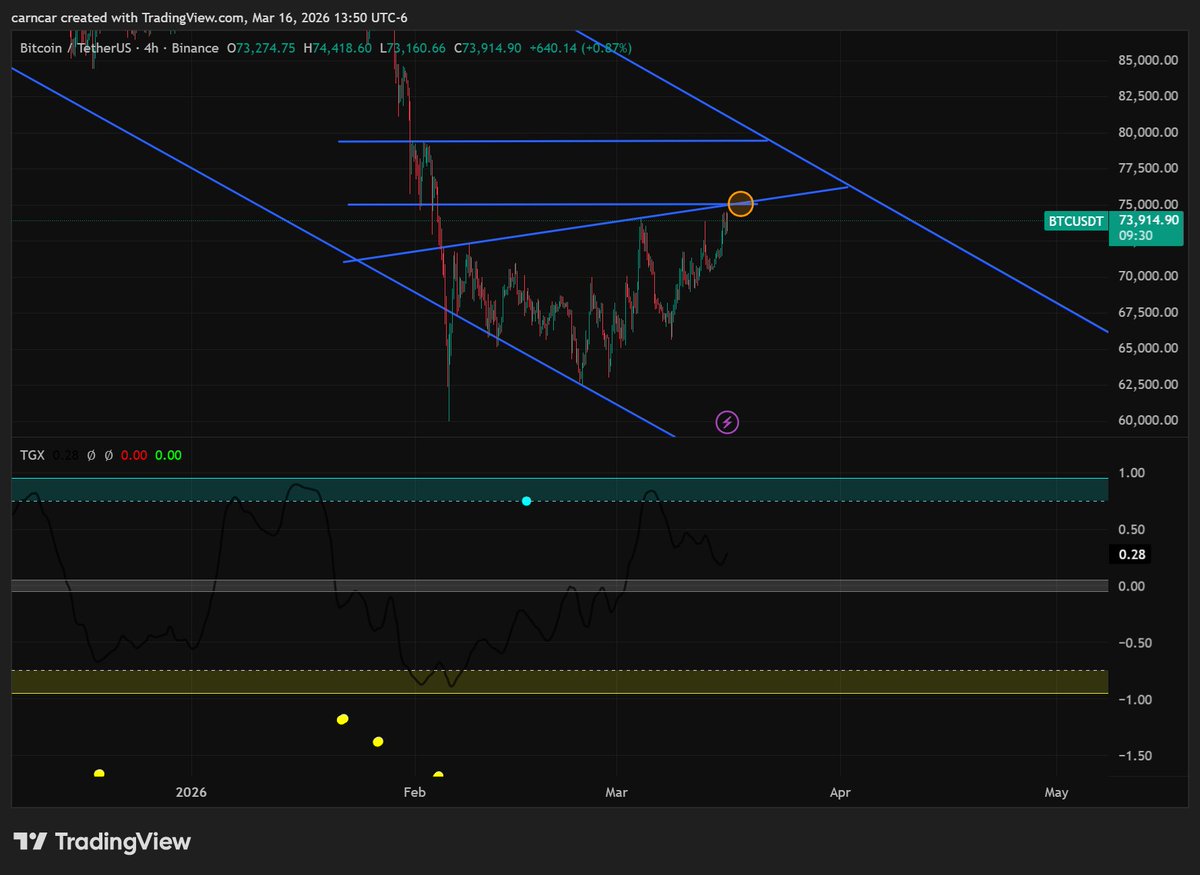Click the 60,000.00 price axis label
1200x875 pixels.
pyautogui.click(x=1149, y=420)
